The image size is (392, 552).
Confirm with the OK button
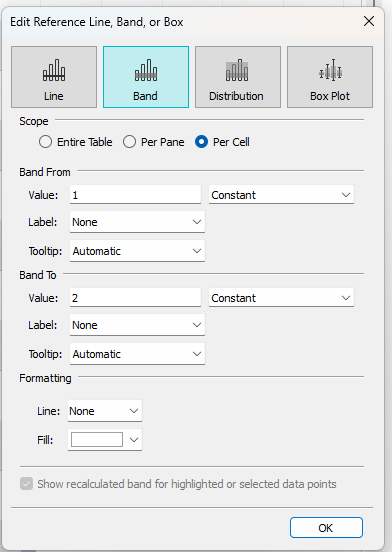coord(326,527)
